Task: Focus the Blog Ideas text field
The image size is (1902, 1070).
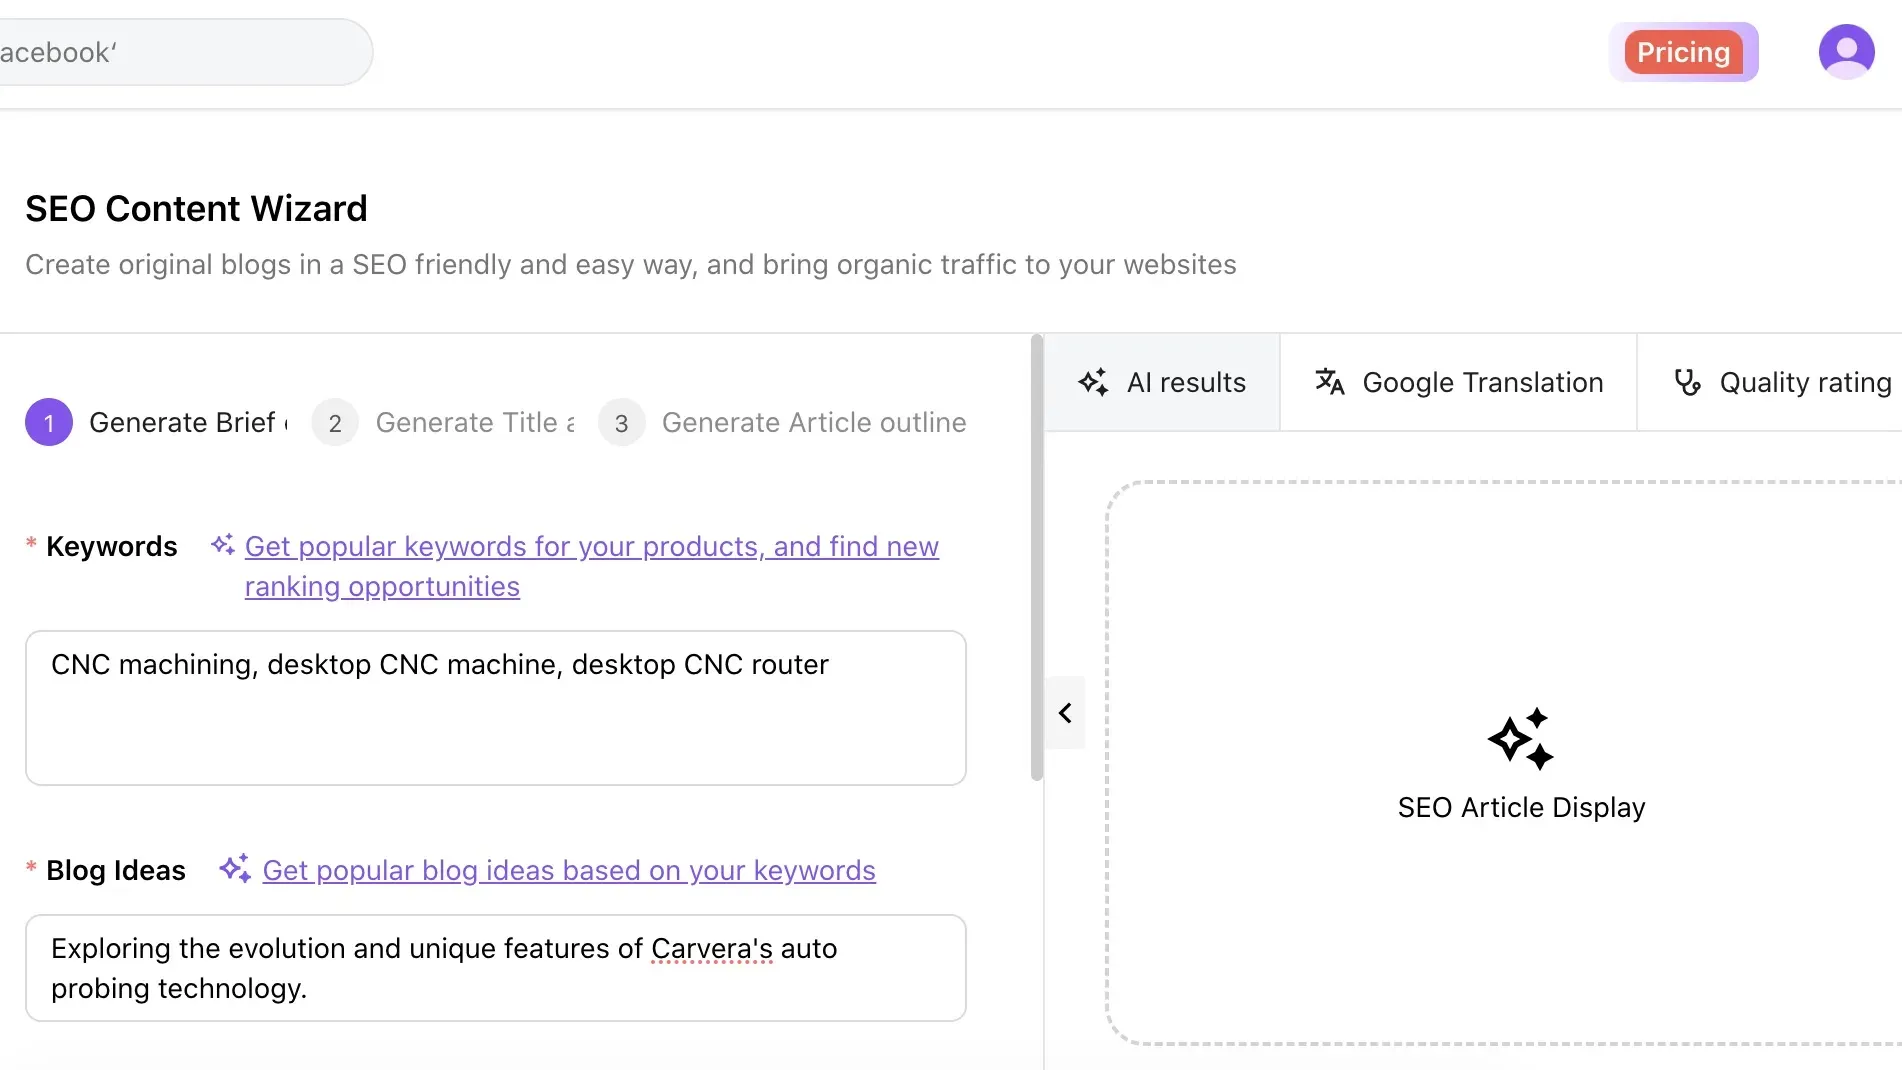Action: point(495,967)
